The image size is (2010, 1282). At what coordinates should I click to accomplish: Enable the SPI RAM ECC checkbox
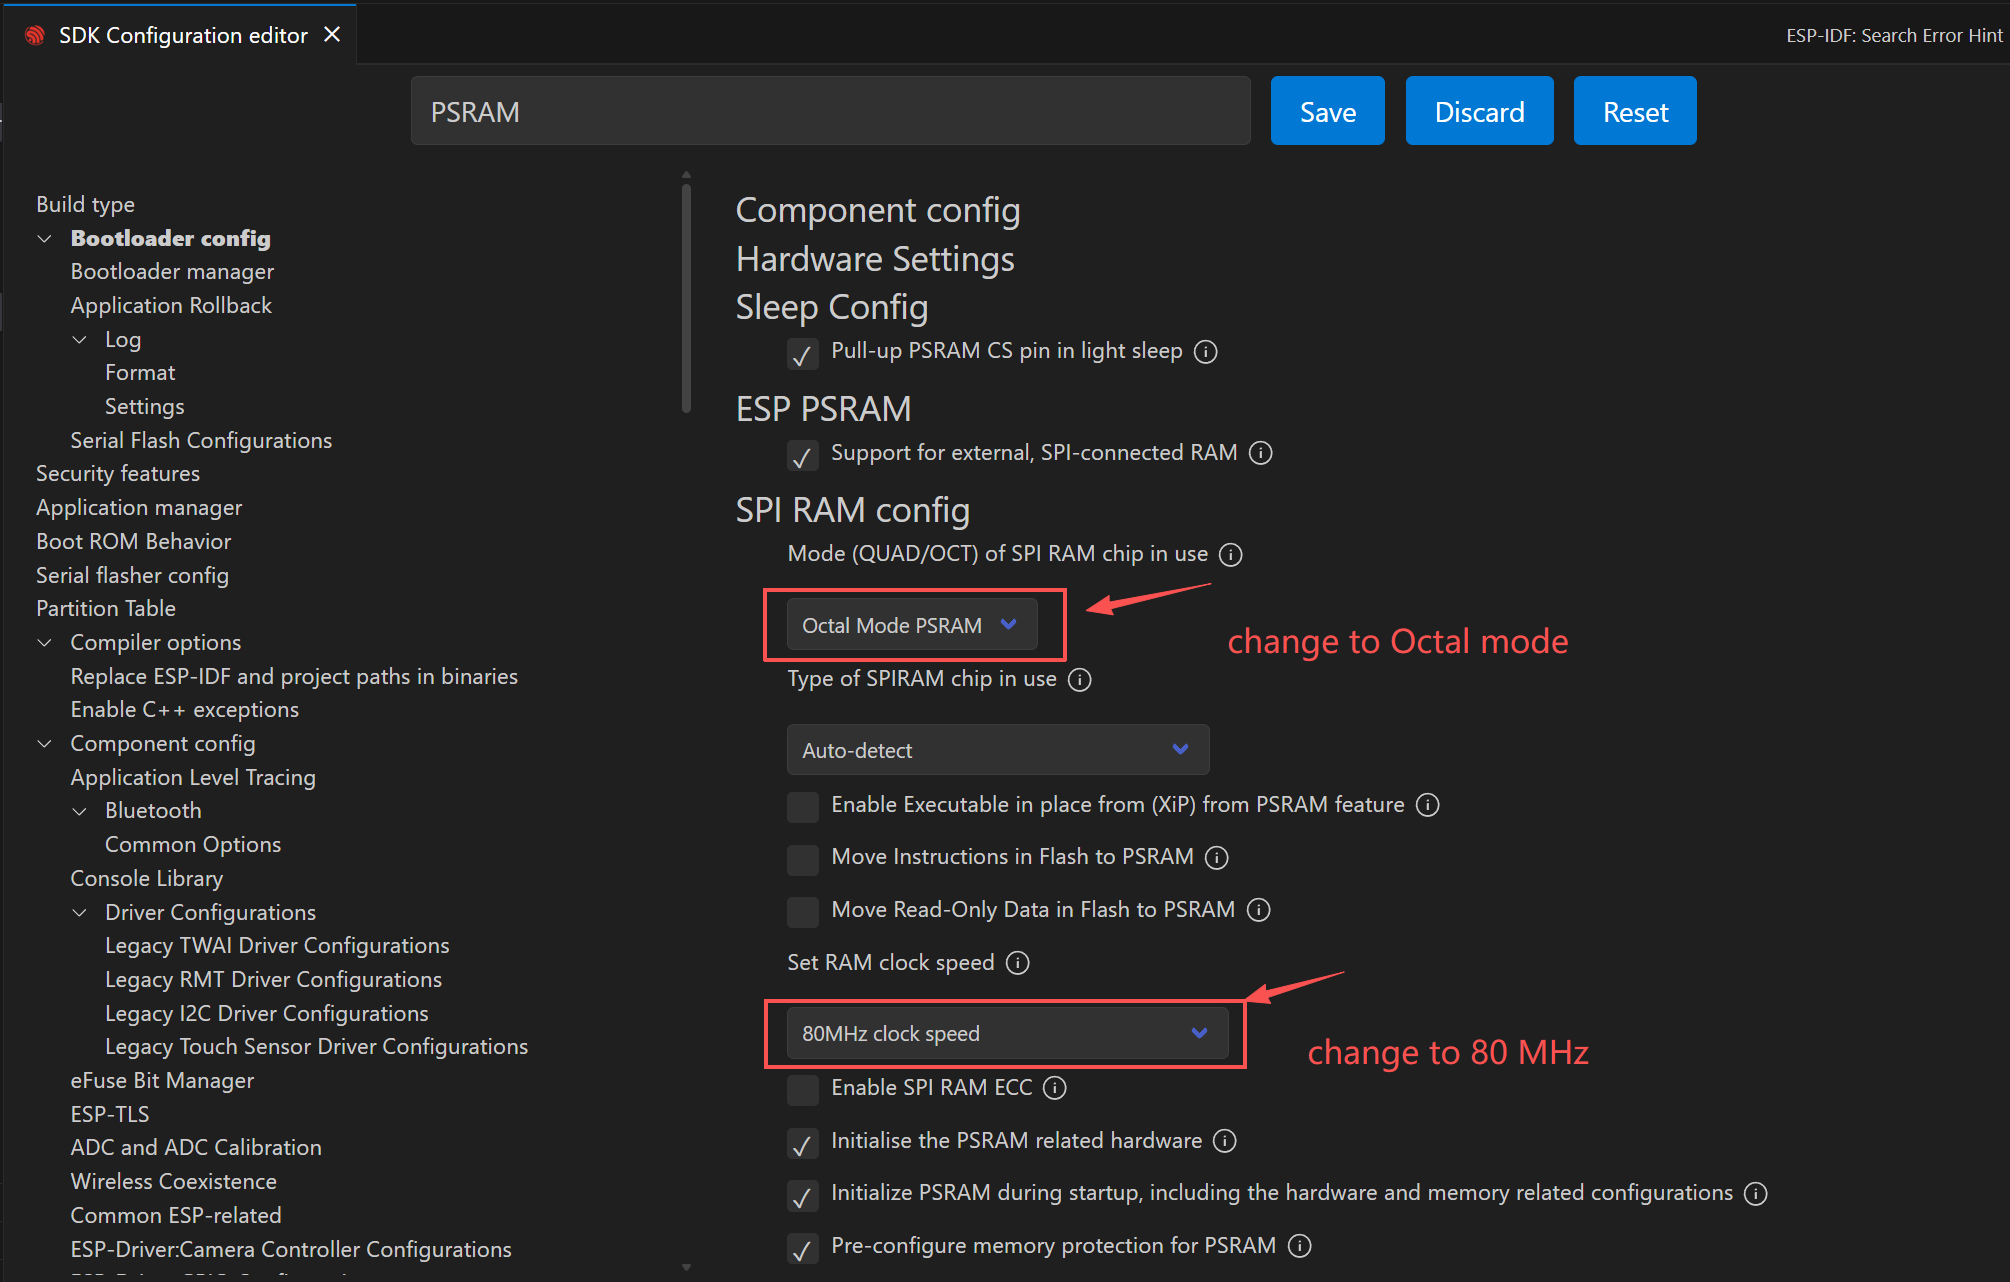803,1089
